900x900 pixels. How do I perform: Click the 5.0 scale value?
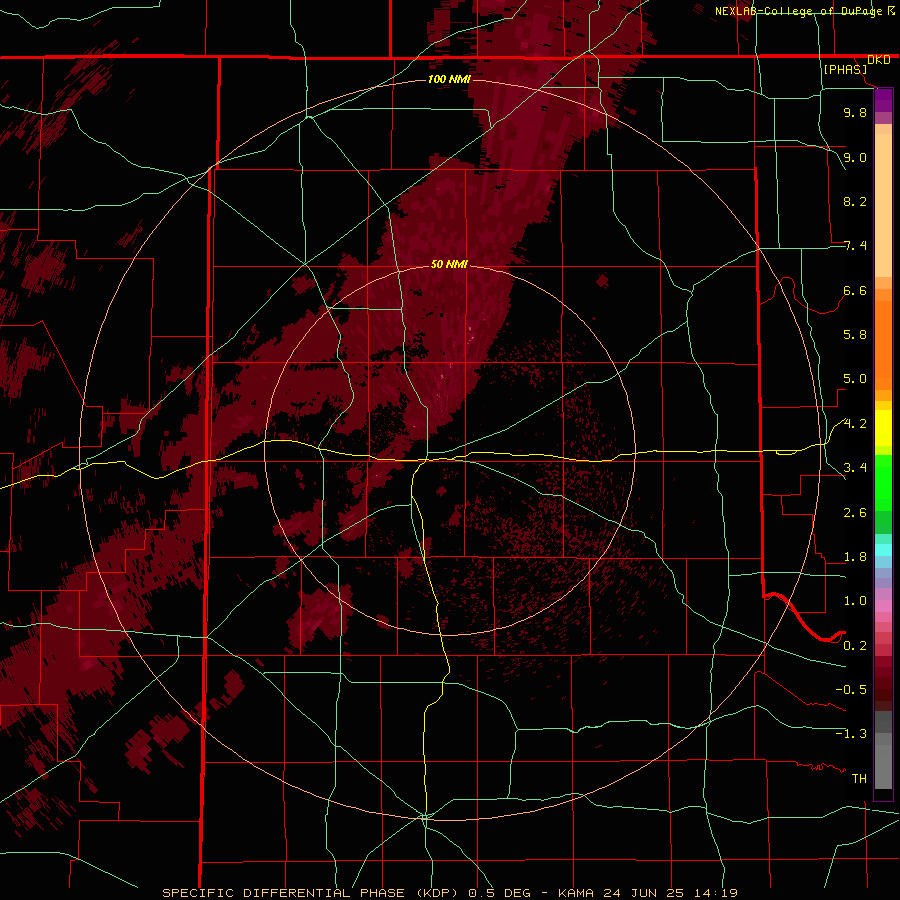[x=855, y=379]
